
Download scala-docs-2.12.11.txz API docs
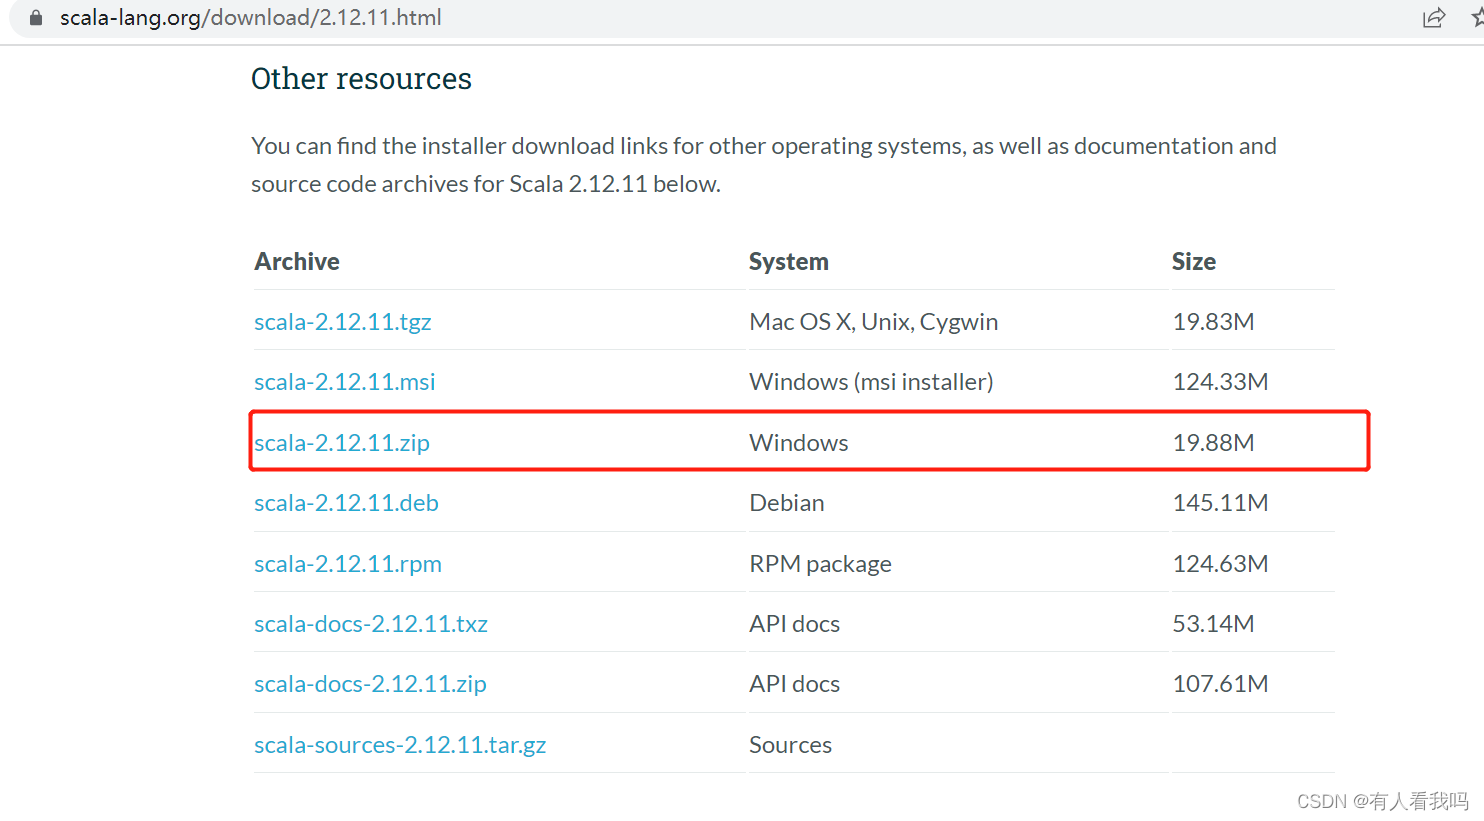(371, 624)
